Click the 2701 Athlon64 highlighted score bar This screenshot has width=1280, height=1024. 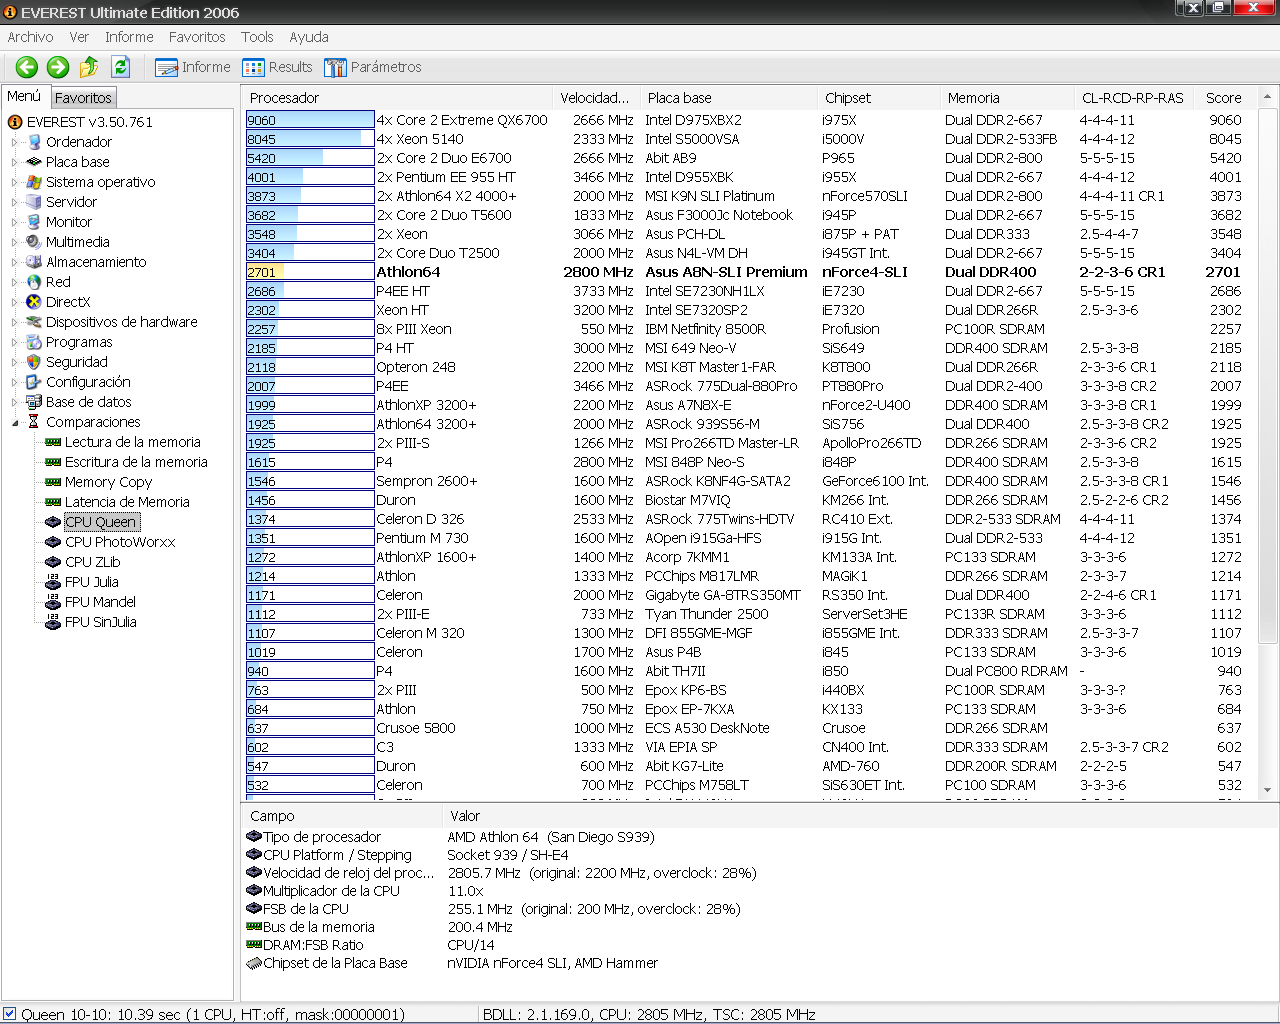click(x=310, y=272)
